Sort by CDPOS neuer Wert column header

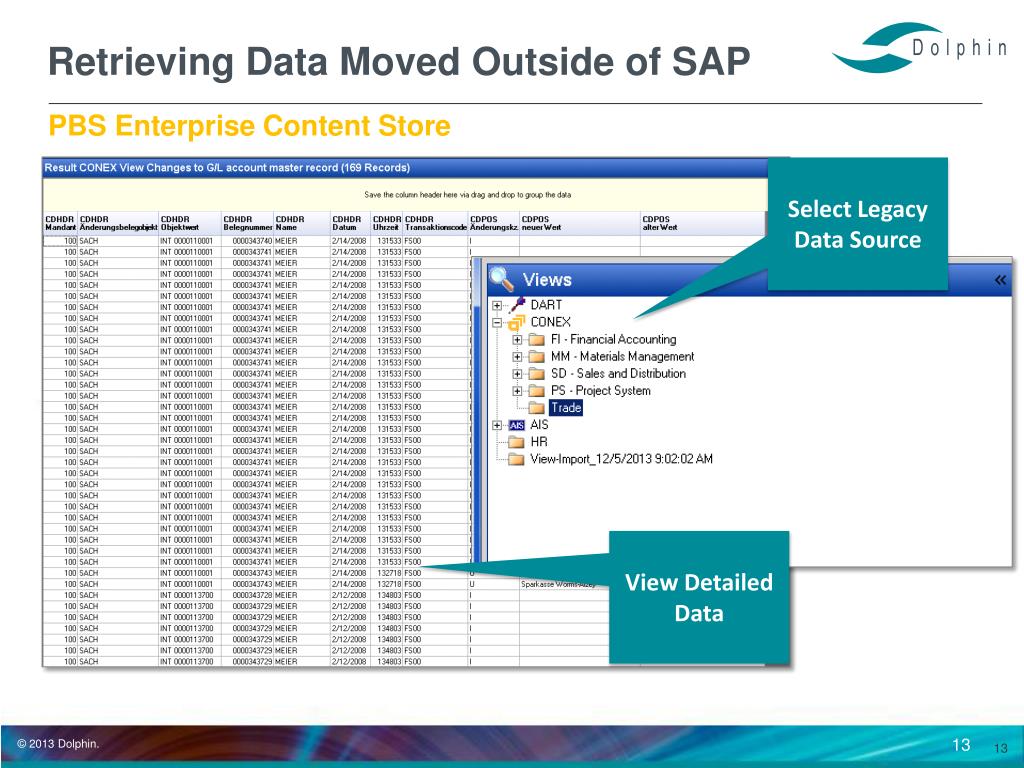580,223
